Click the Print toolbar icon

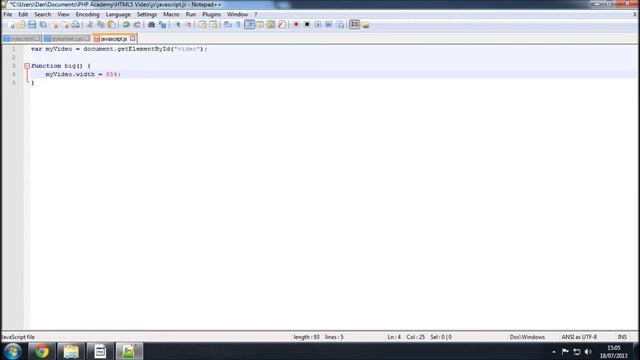pyautogui.click(x=76, y=25)
